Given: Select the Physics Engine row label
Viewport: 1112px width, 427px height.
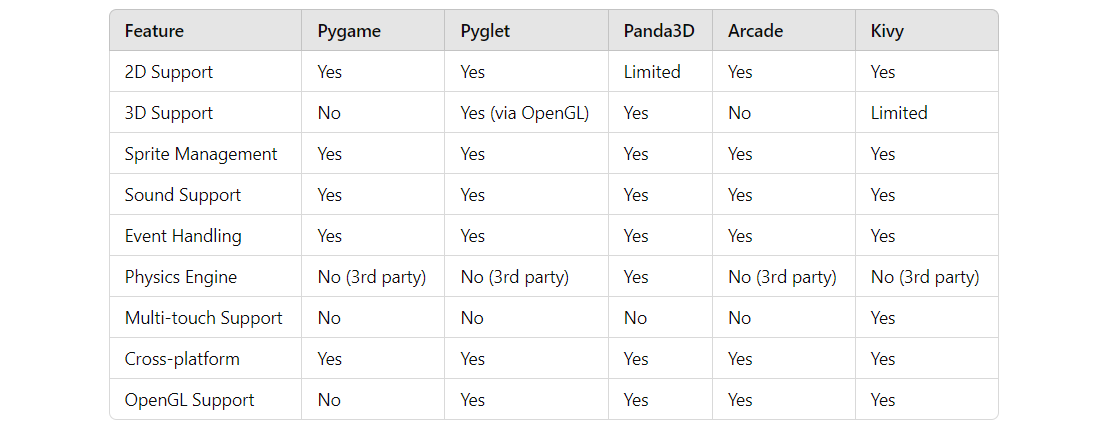Looking at the screenshot, I should click(x=181, y=277).
